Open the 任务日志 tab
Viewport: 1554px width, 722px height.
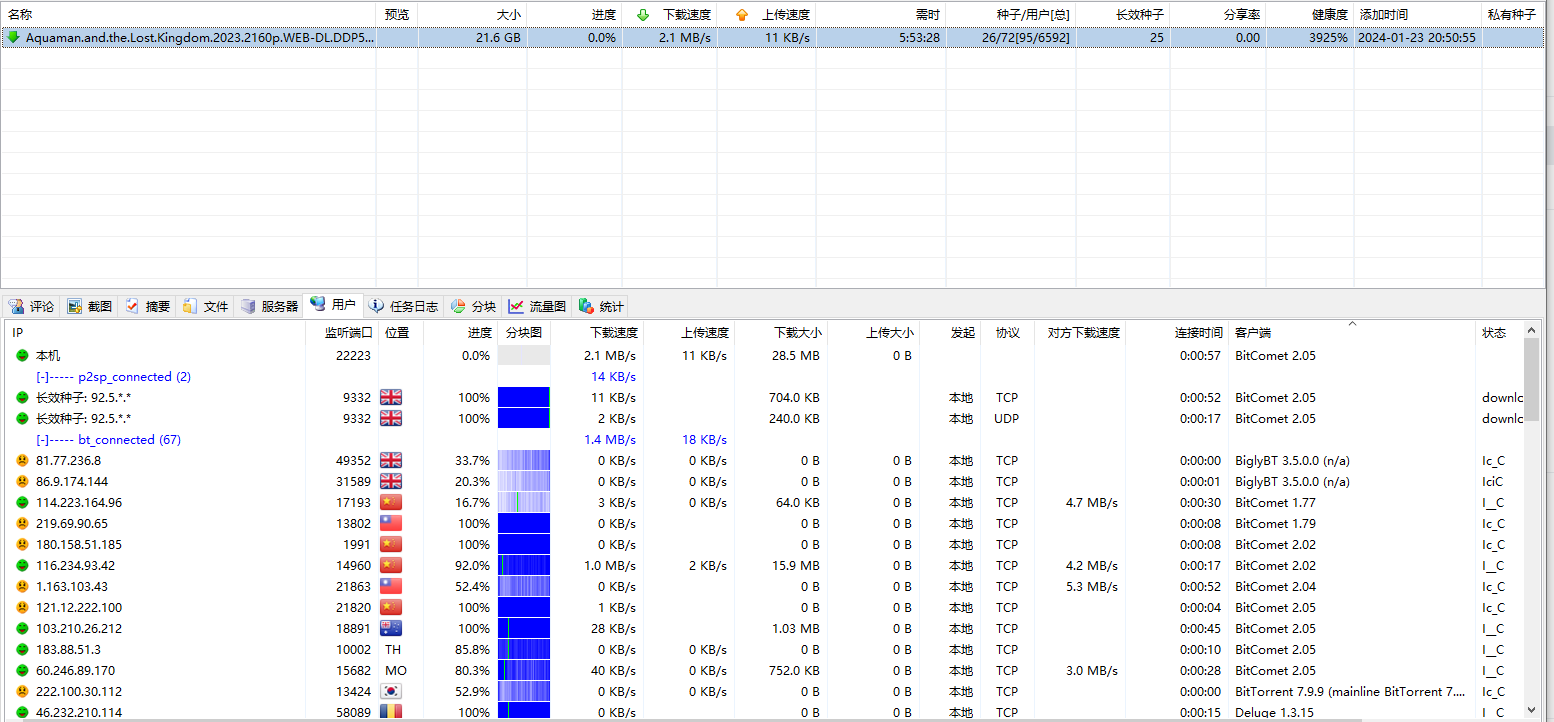click(x=403, y=306)
